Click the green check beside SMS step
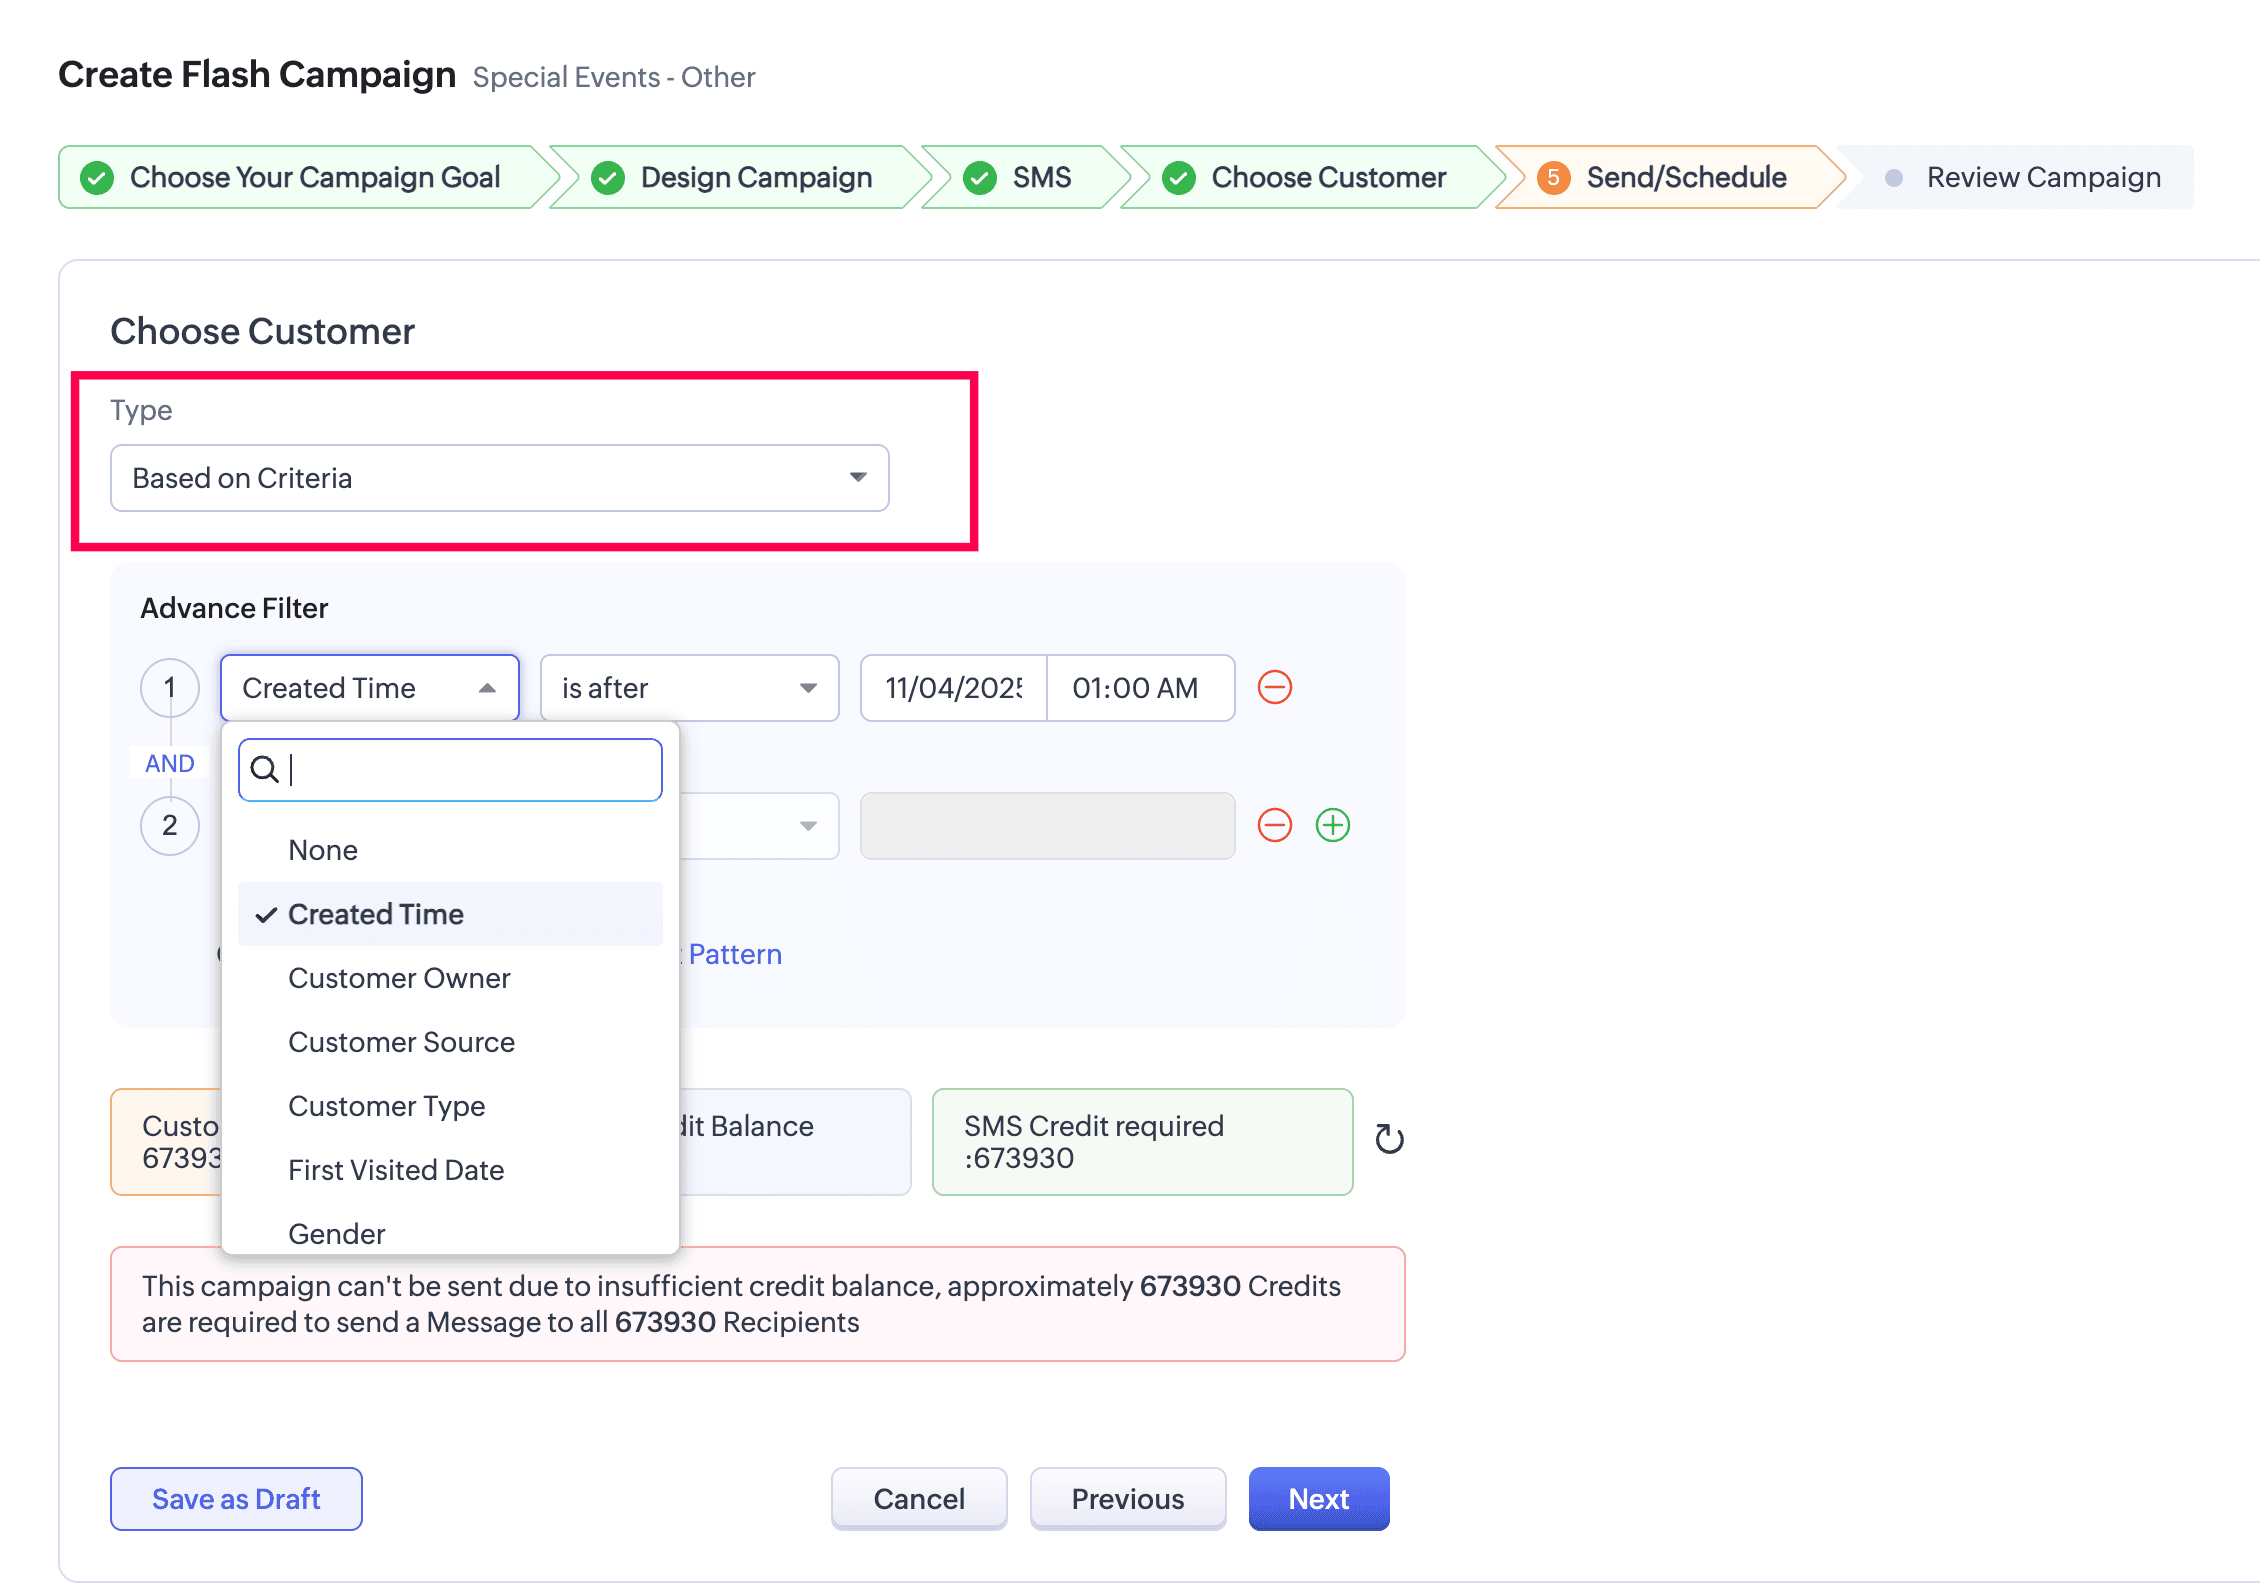2260x1584 pixels. [x=980, y=178]
